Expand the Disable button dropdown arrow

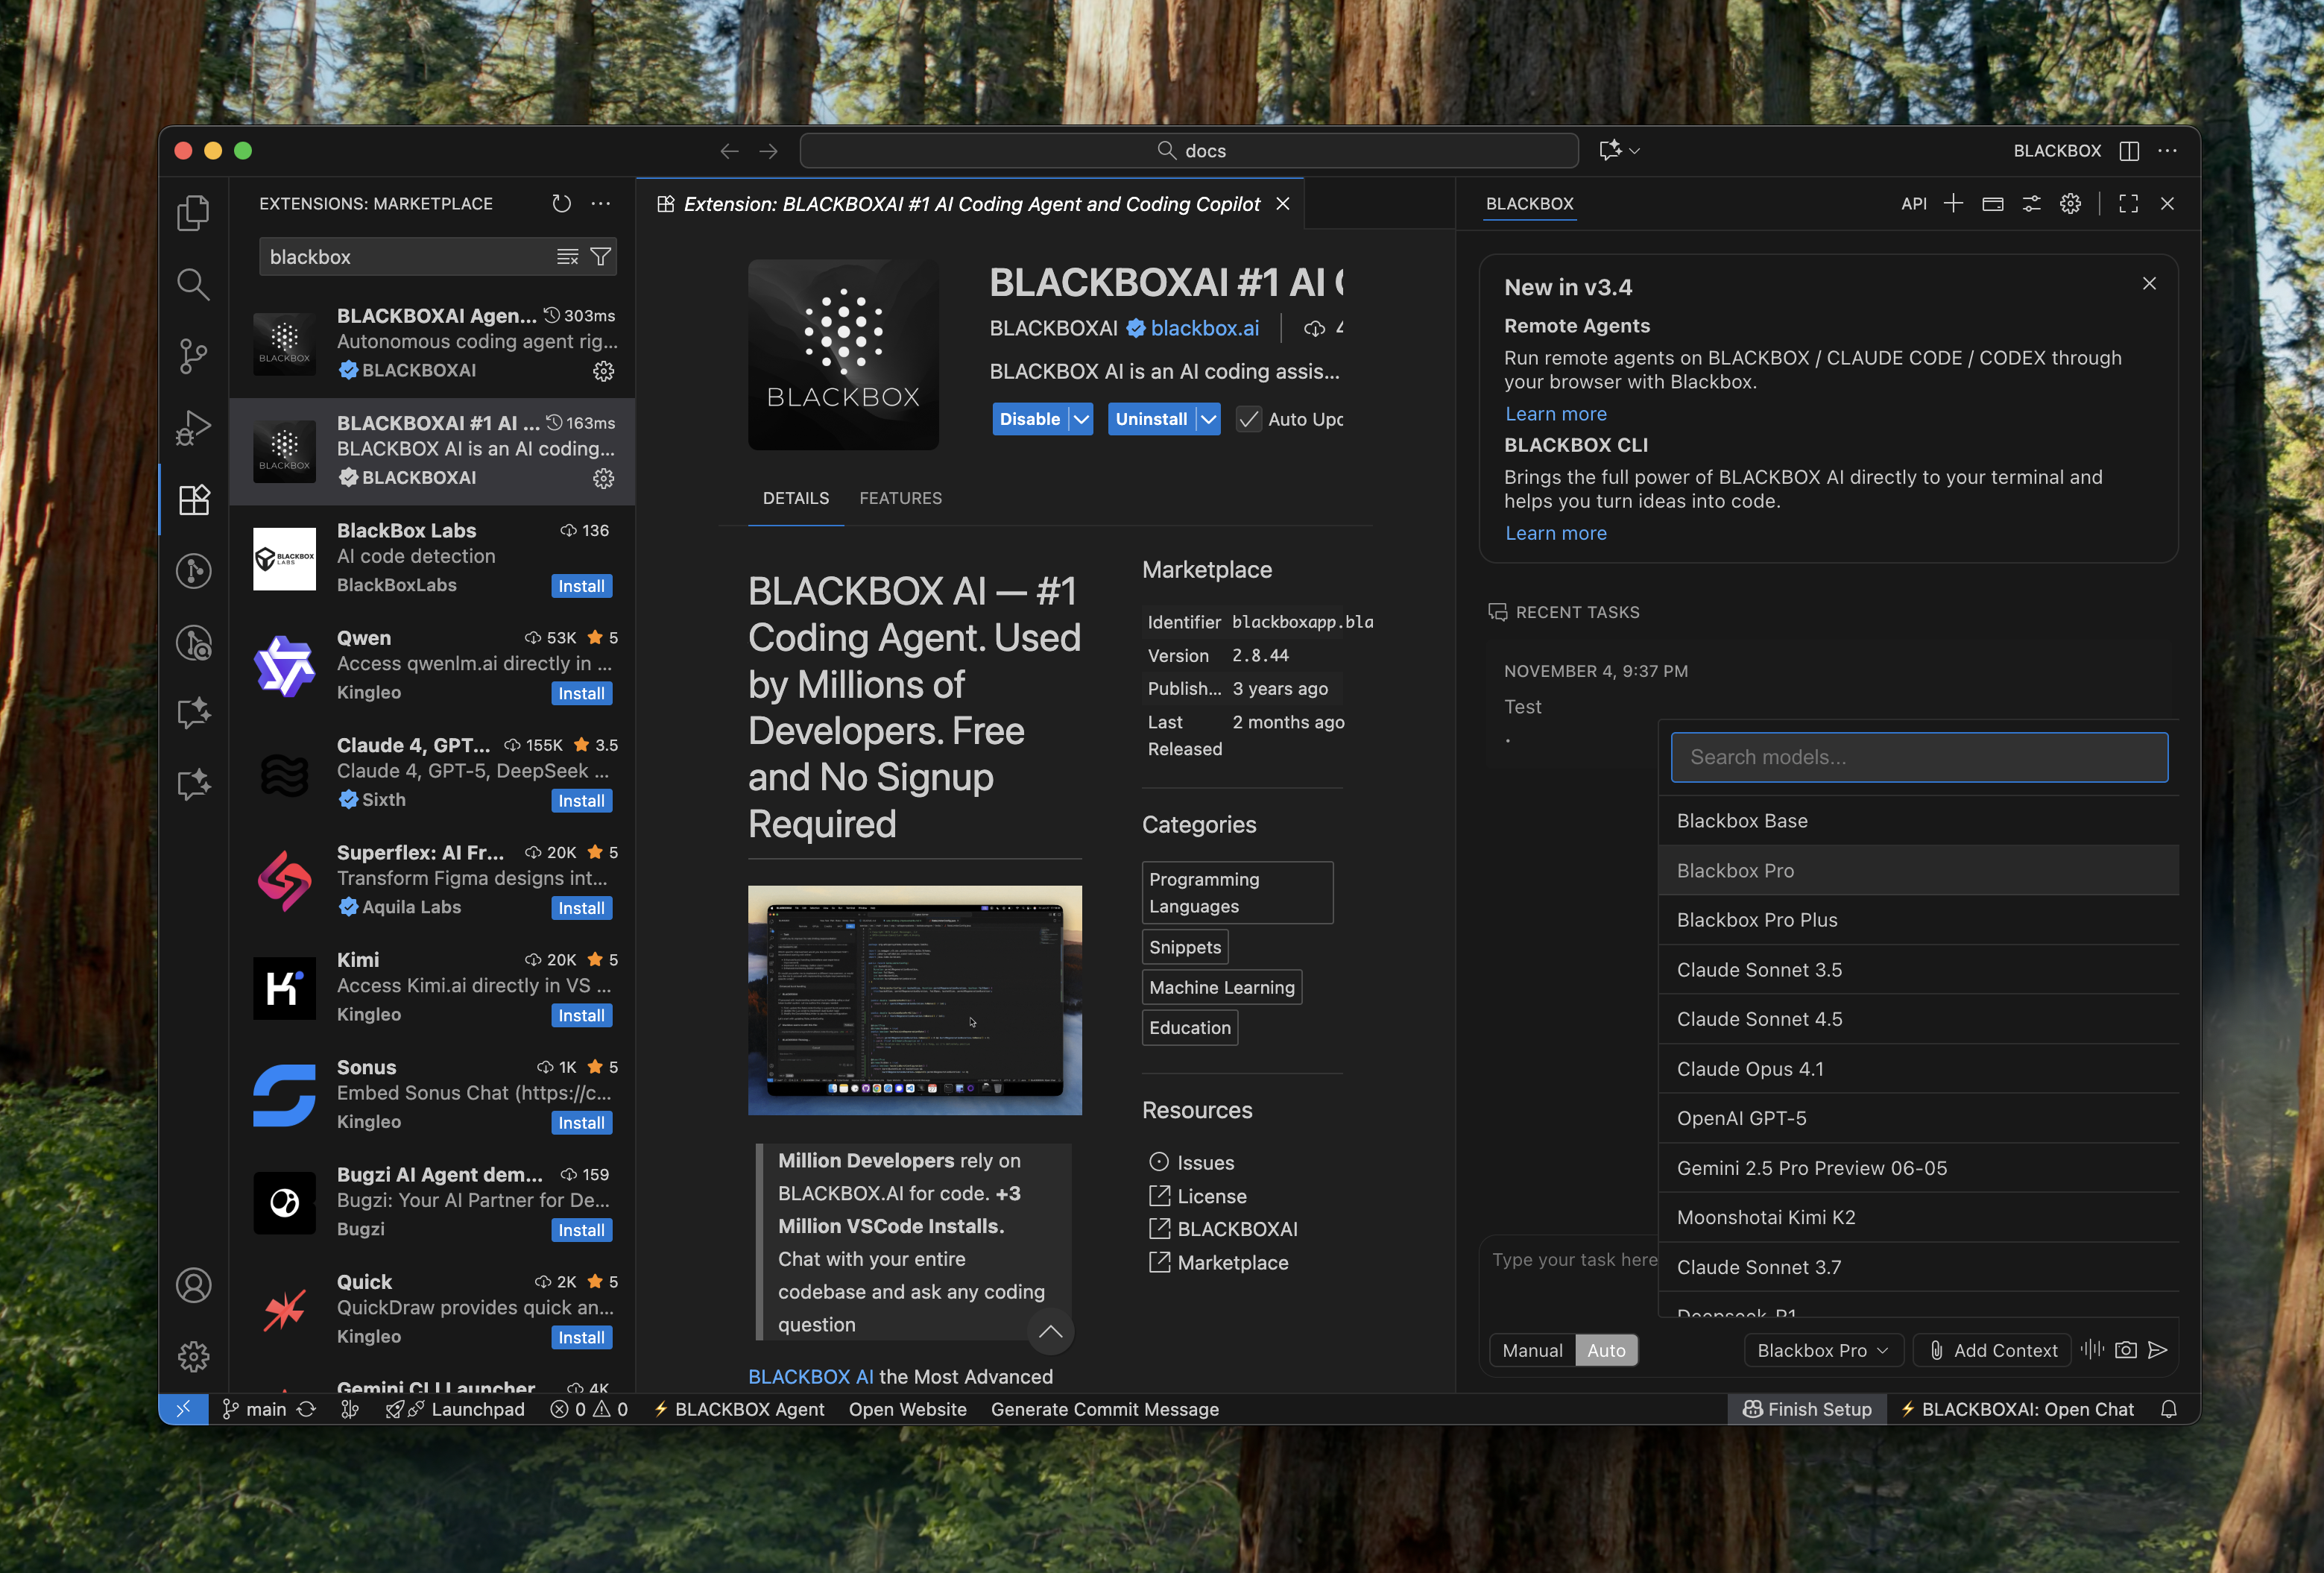point(1081,420)
